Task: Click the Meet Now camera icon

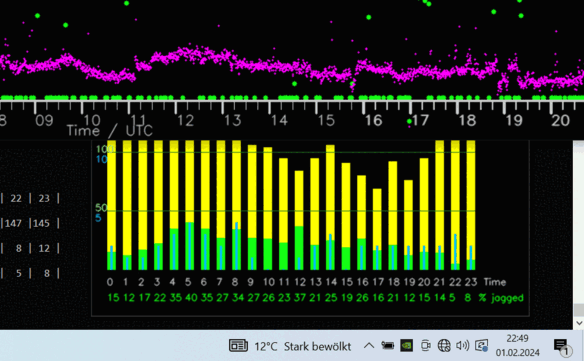Action: (425, 346)
